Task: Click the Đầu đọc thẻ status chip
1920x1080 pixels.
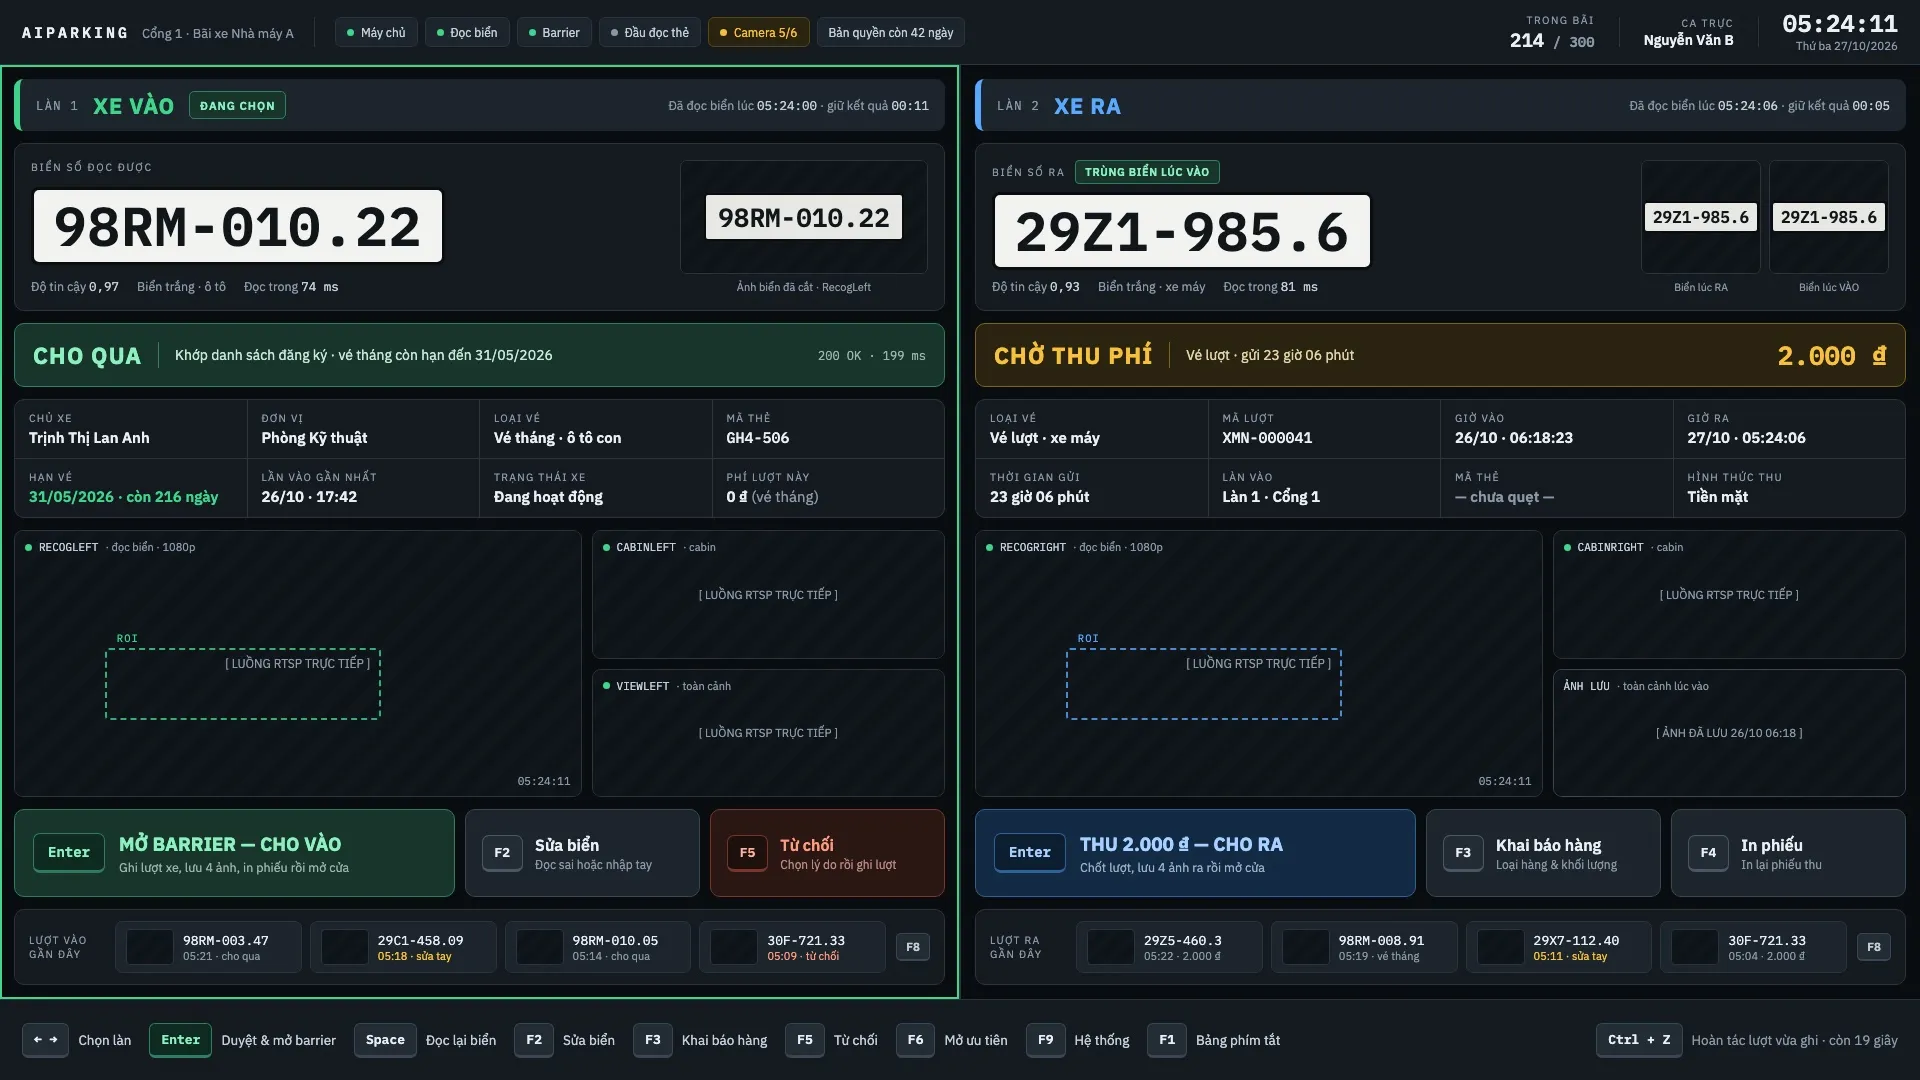Action: 650,33
